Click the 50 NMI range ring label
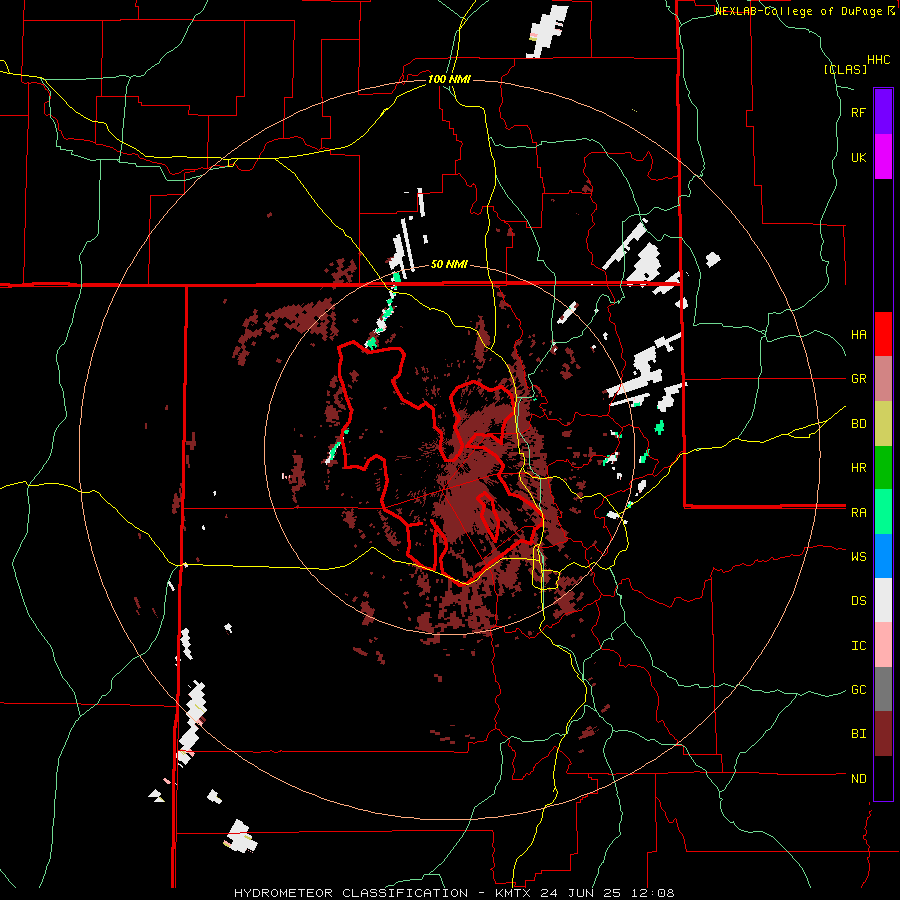 (x=449, y=264)
